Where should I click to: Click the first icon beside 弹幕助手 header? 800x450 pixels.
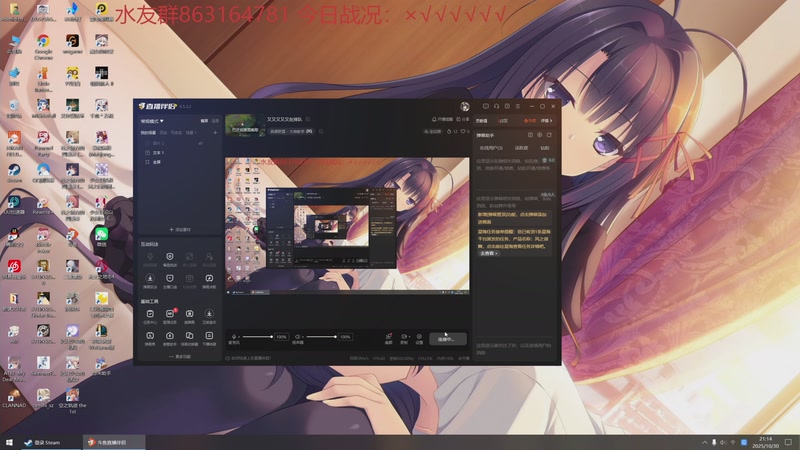pos(530,135)
